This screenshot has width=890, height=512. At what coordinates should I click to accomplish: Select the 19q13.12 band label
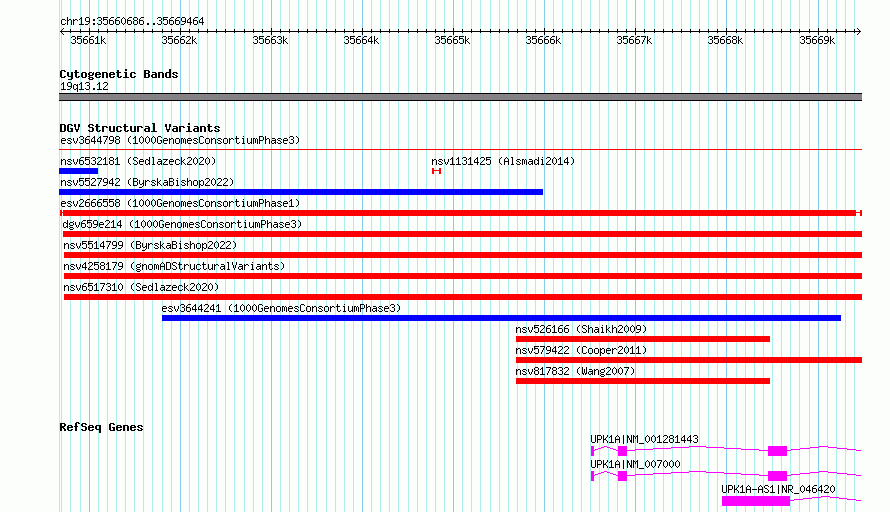(x=84, y=86)
